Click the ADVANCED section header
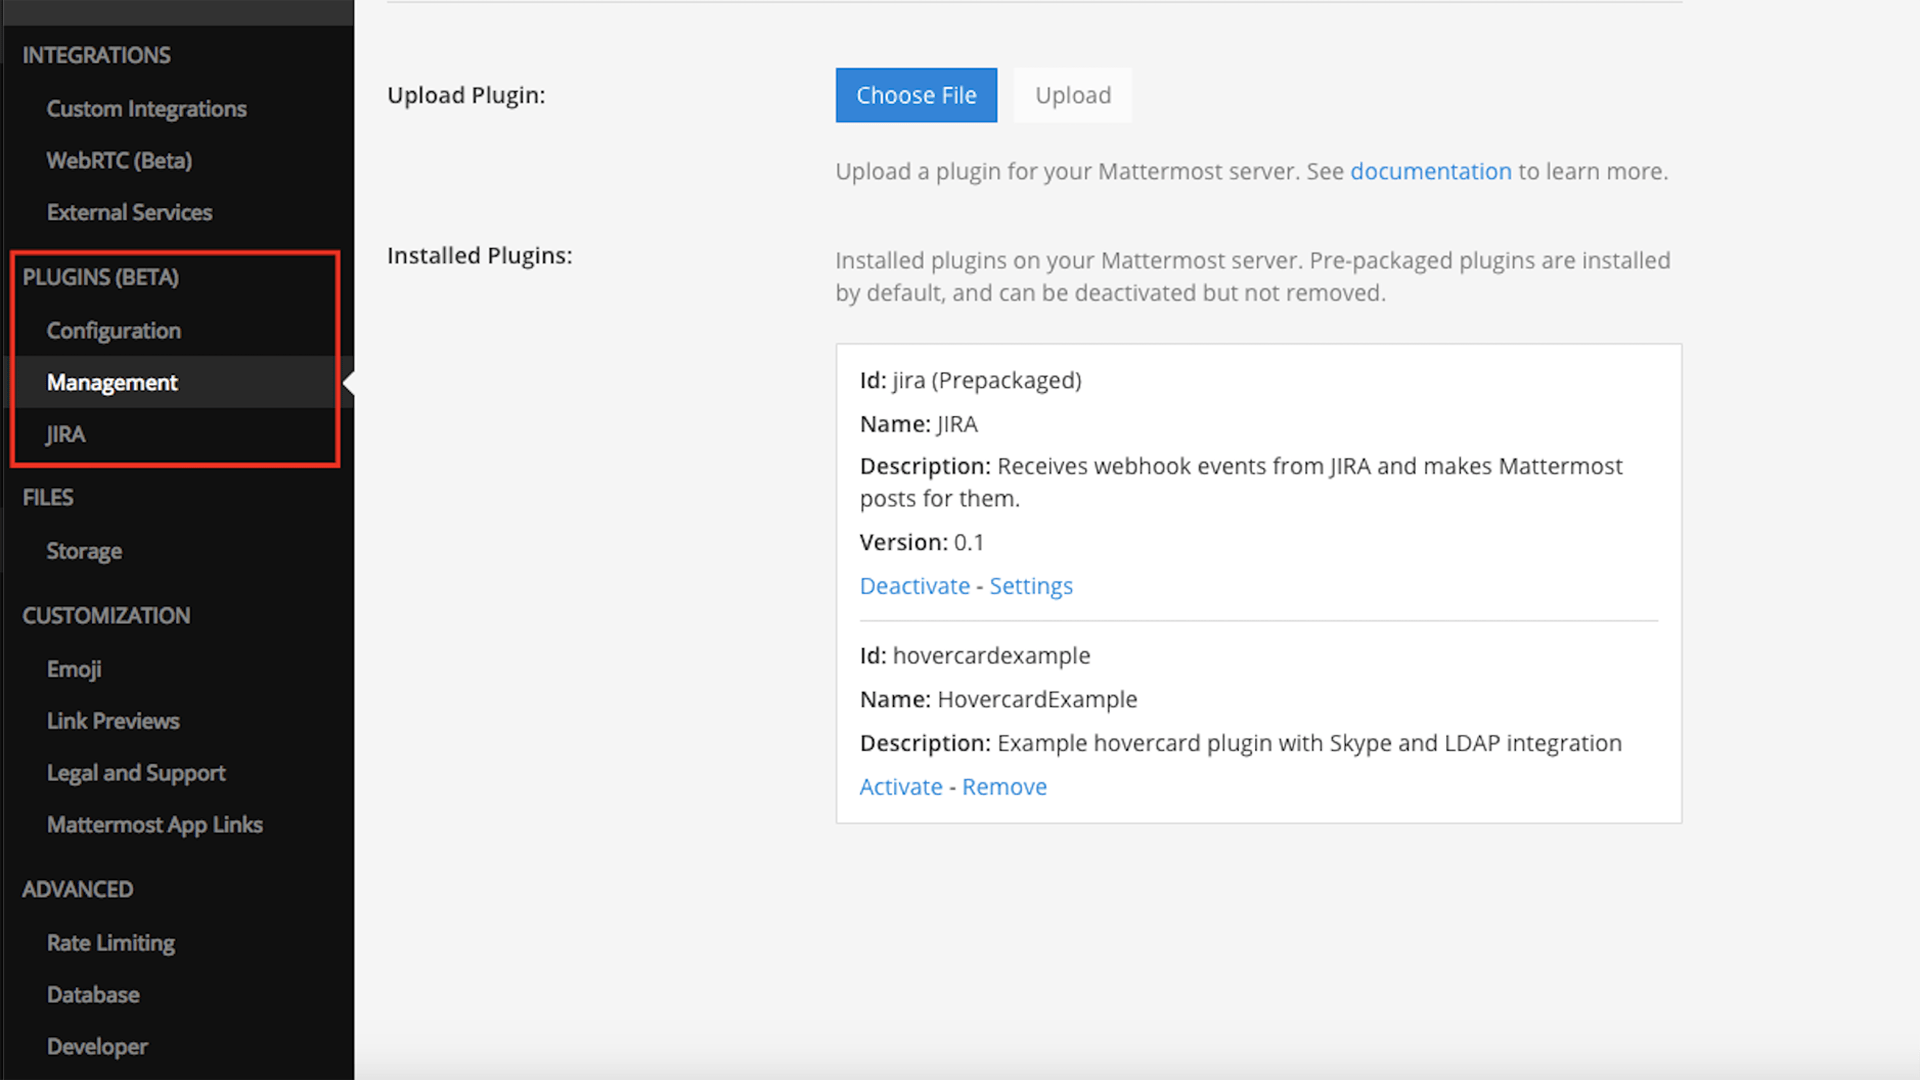 (x=77, y=889)
